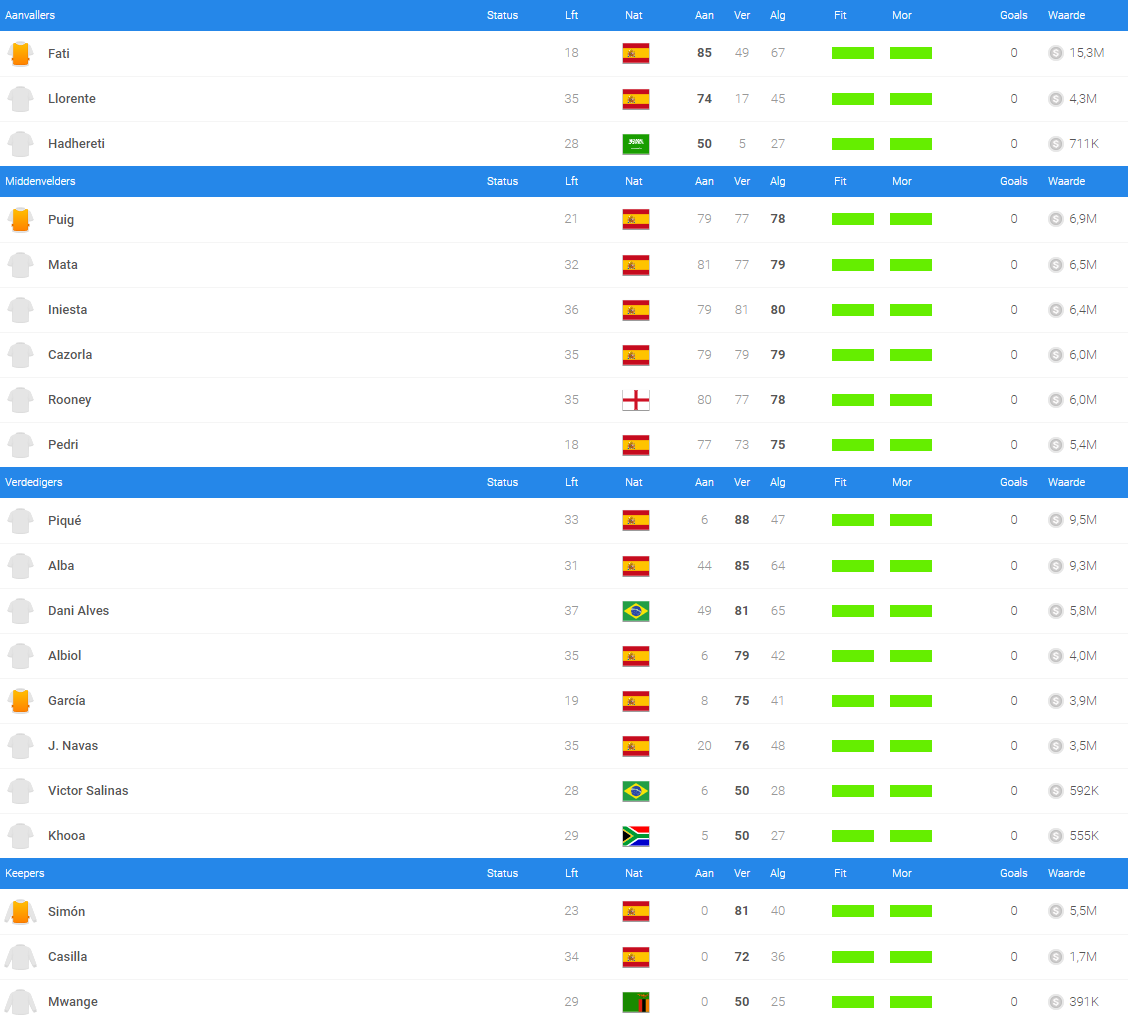Viewport: 1128px width, 1017px height.
Task: Click the Spain flag in Fati's row
Action: (x=636, y=53)
